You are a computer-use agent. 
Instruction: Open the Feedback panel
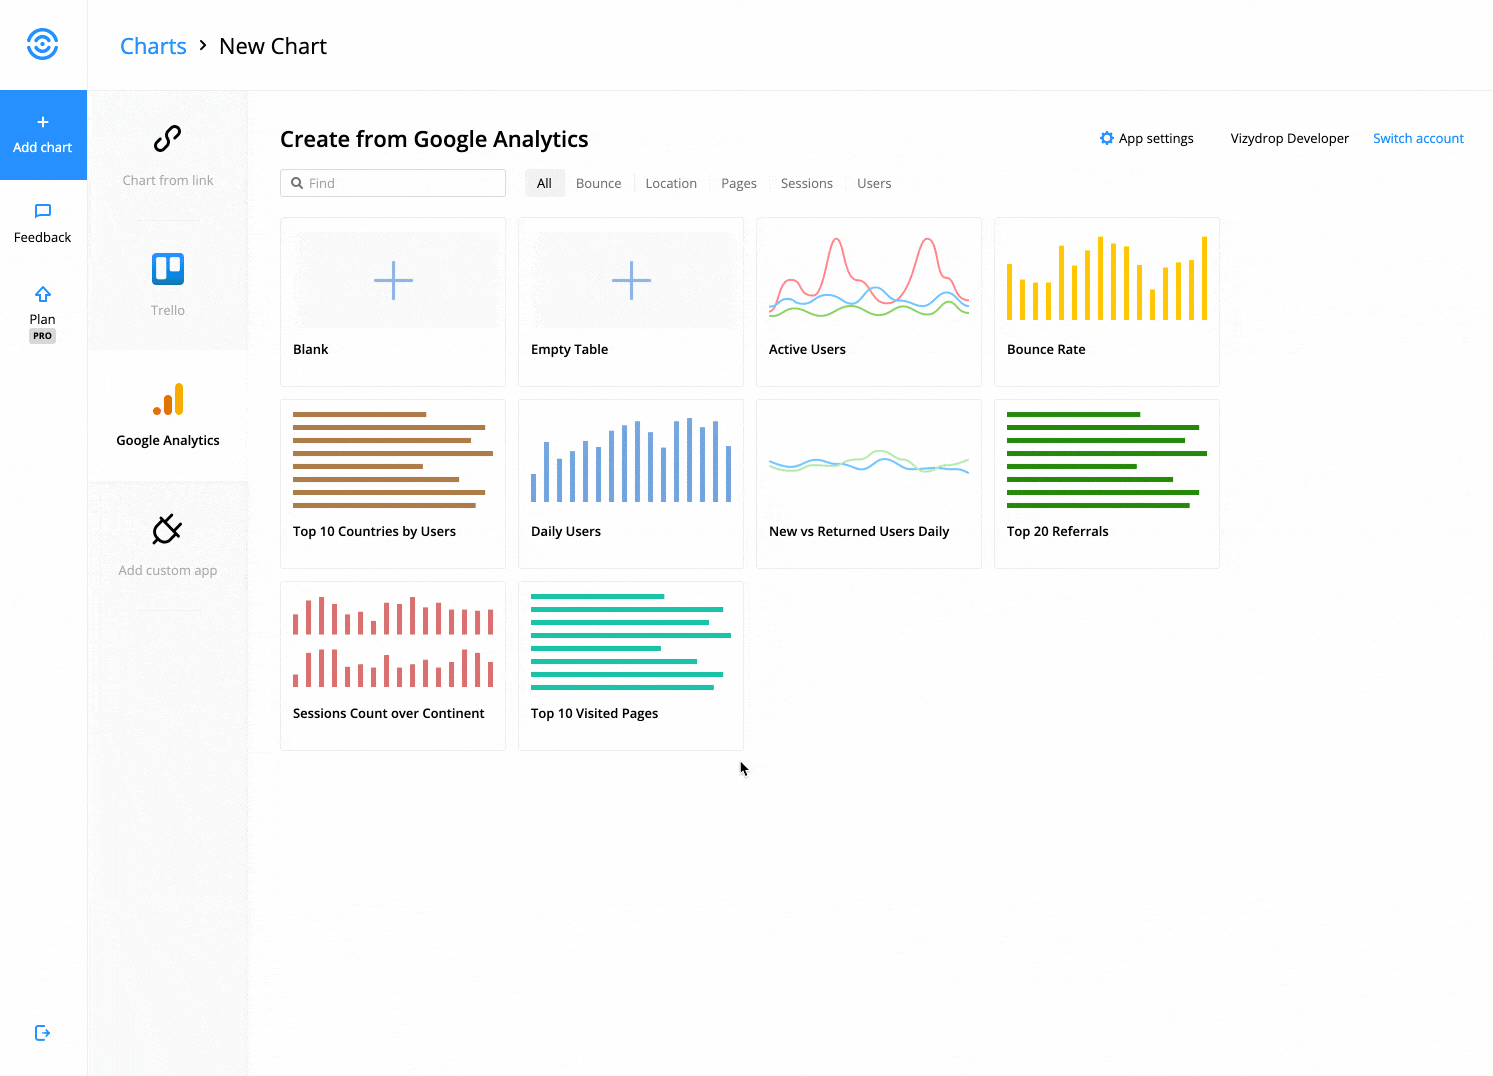point(42,222)
